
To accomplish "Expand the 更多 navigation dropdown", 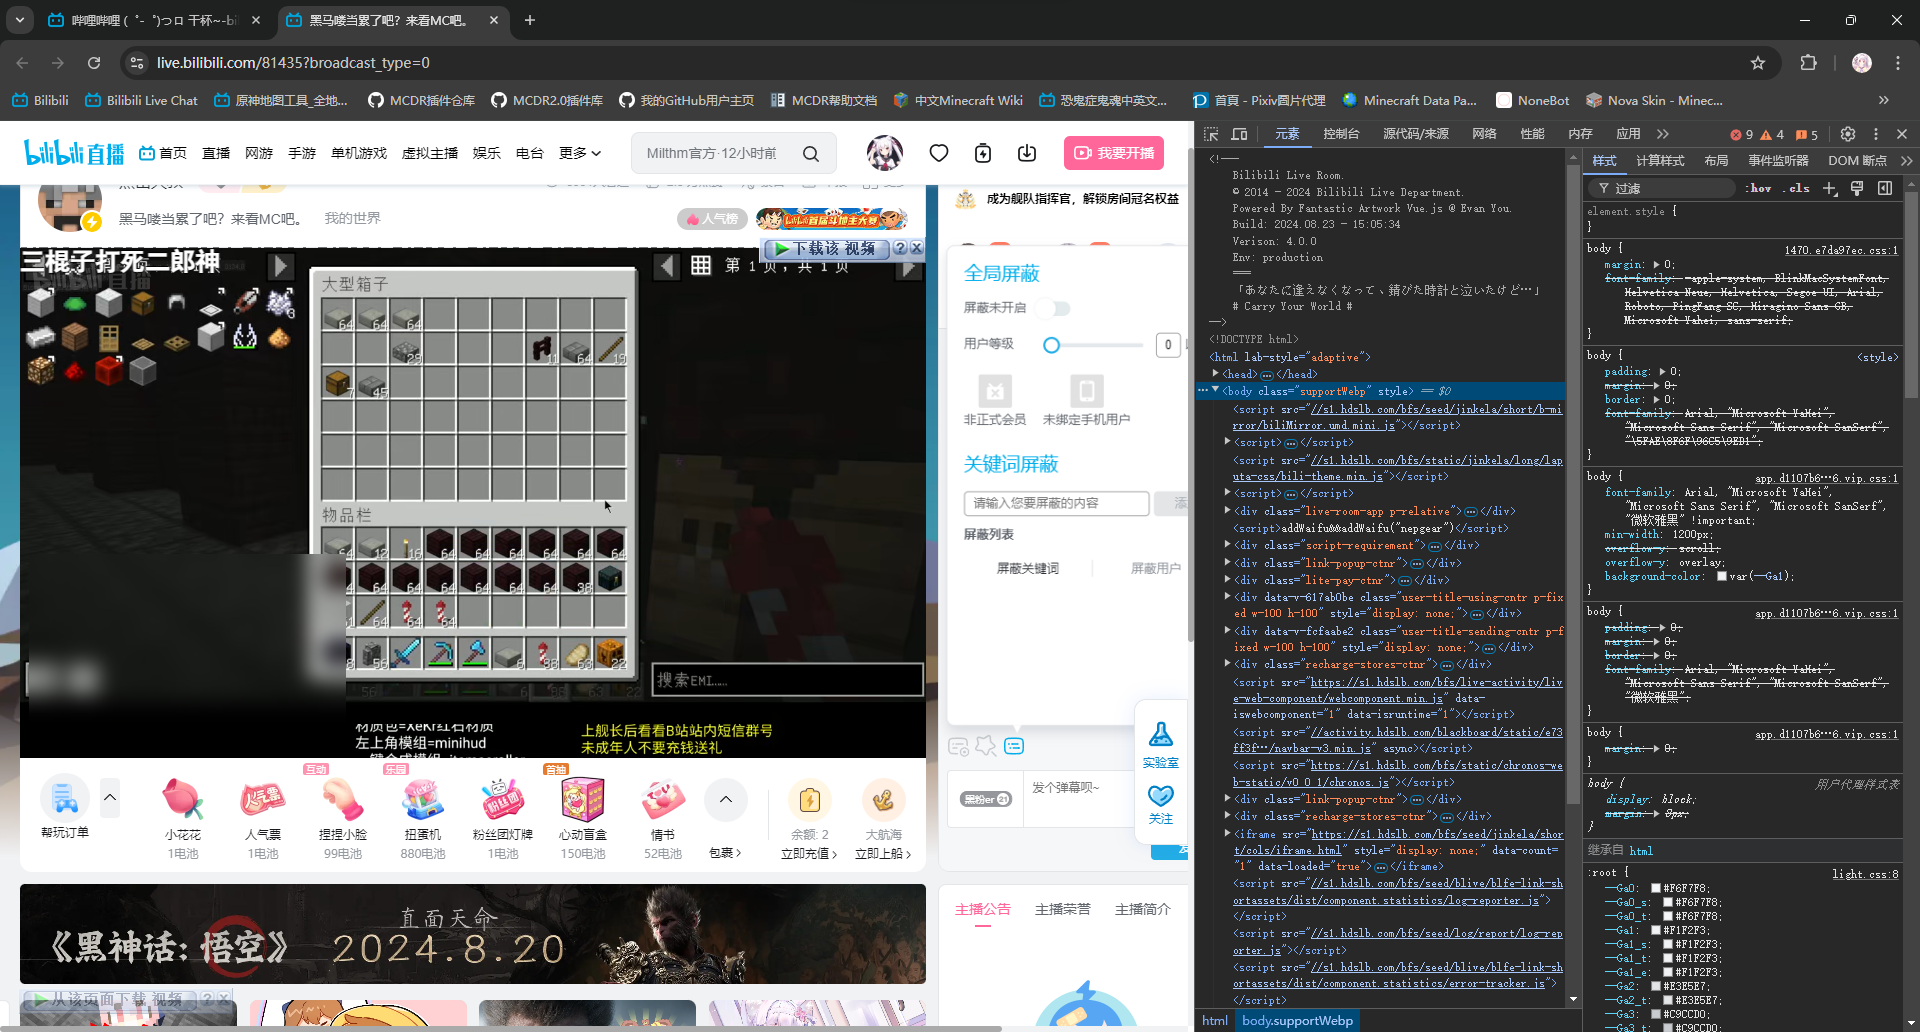I will (x=579, y=153).
